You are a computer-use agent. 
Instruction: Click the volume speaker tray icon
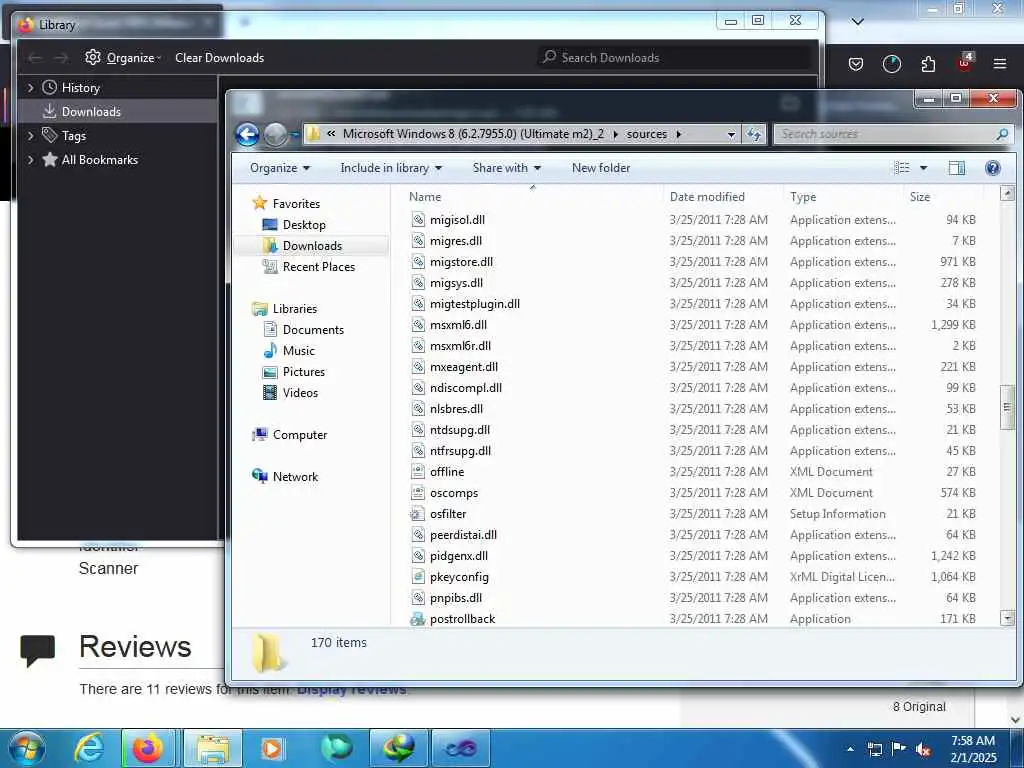923,749
